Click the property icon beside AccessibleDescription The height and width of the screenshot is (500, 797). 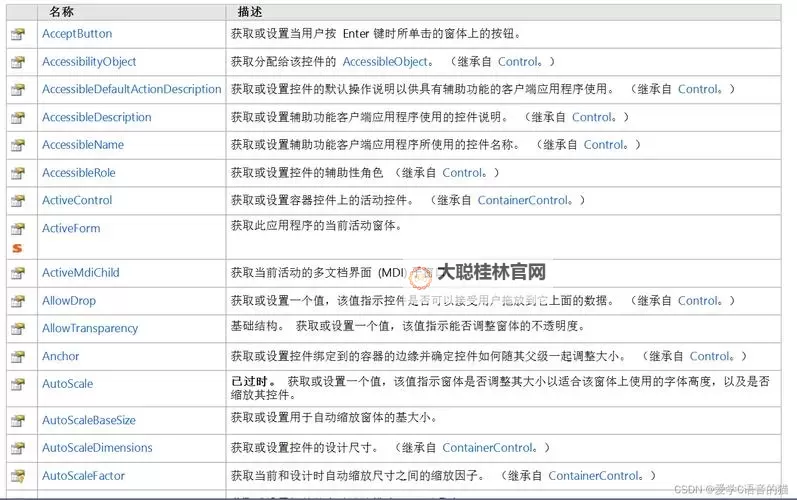point(18,117)
